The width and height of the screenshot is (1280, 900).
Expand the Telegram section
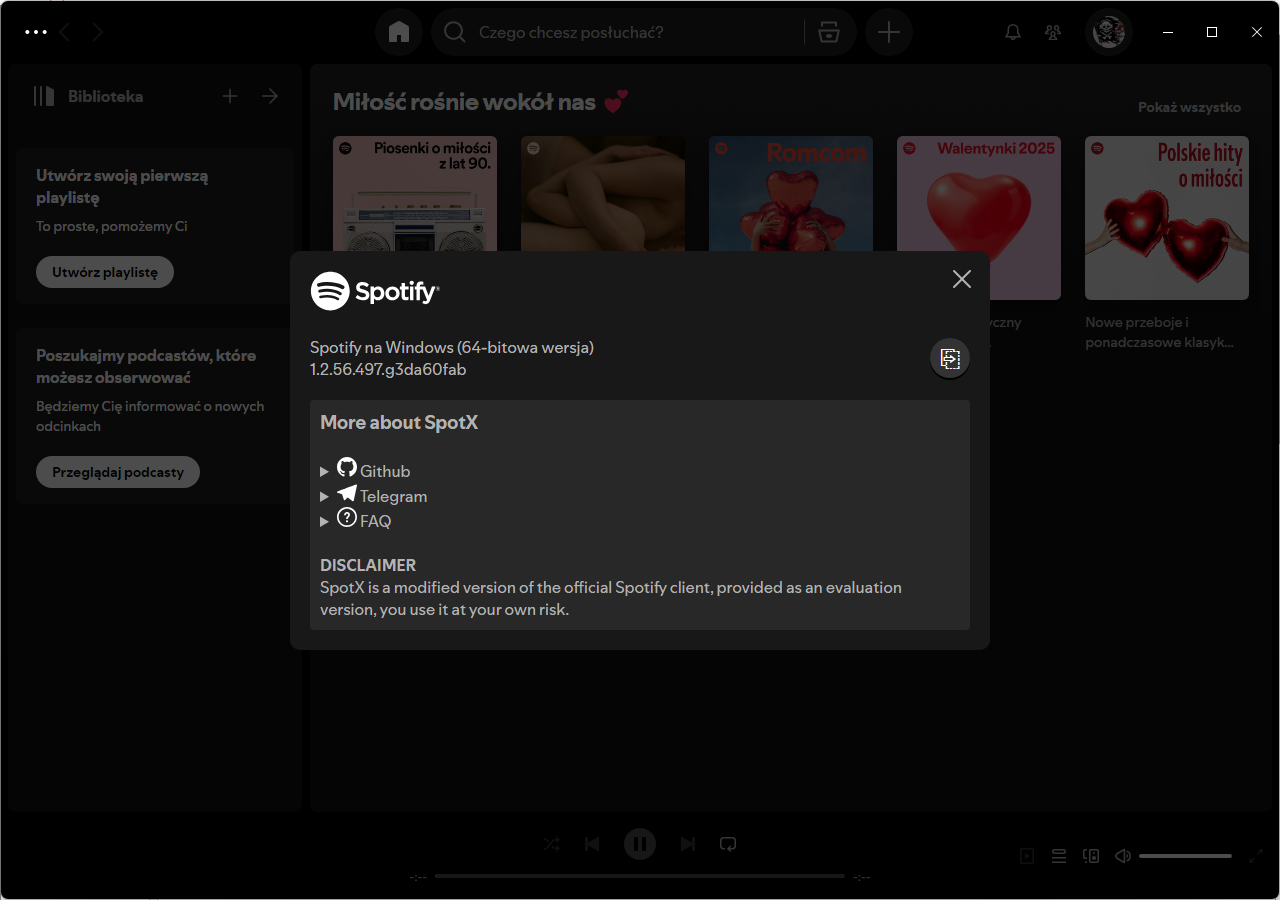coord(374,495)
